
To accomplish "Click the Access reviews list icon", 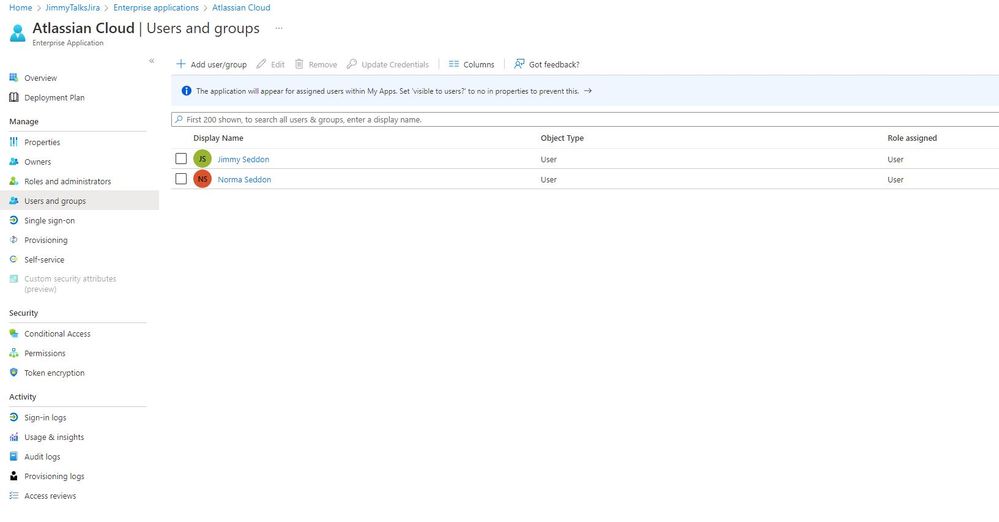I will click(x=13, y=495).
